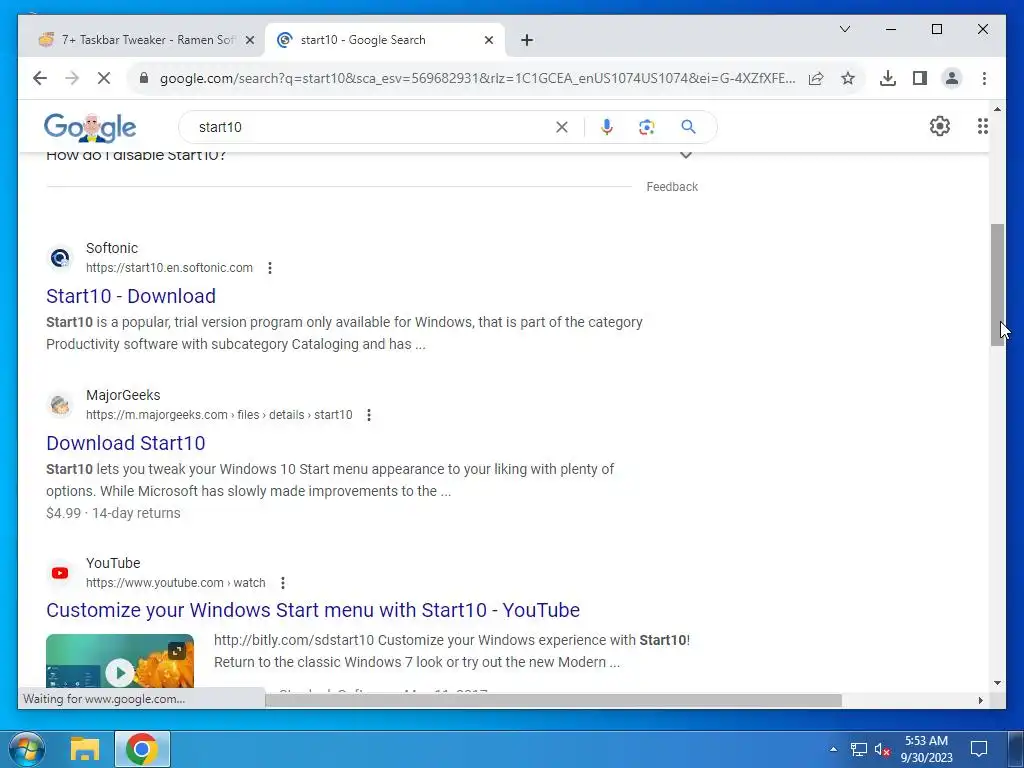Image resolution: width=1024 pixels, height=768 pixels.
Task: Close the start10 Google Search tab
Action: pyautogui.click(x=488, y=40)
